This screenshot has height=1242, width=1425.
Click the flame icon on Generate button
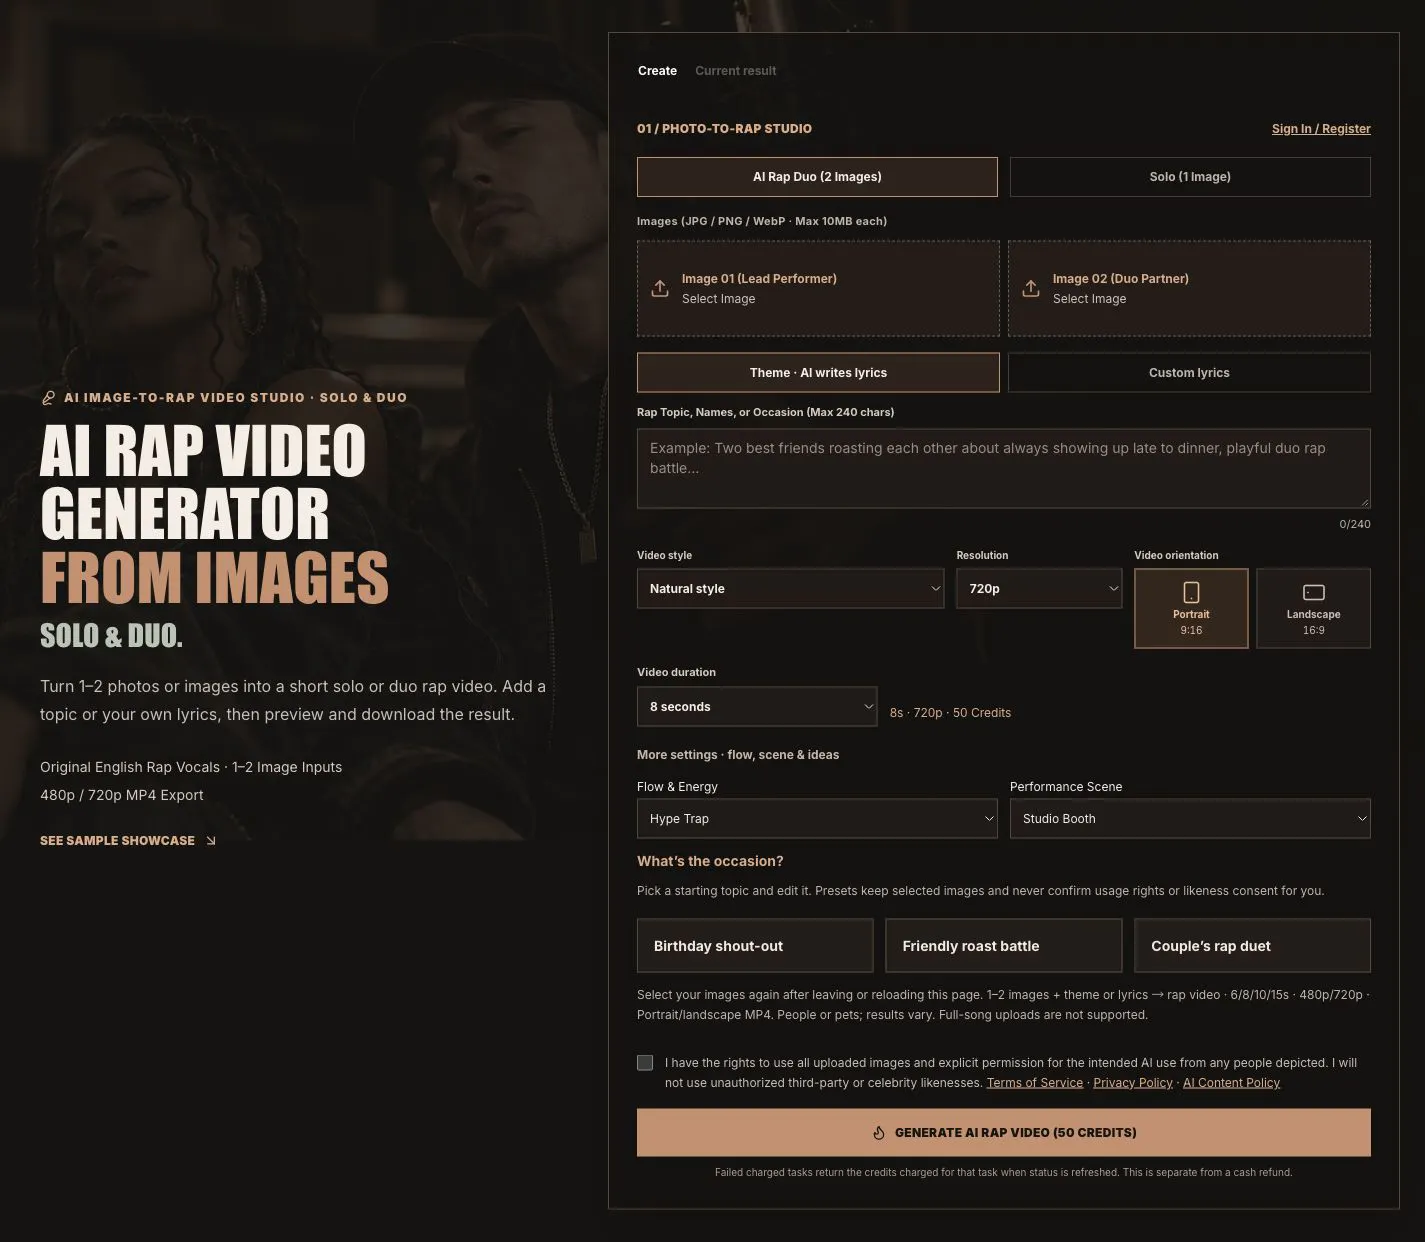point(879,1133)
